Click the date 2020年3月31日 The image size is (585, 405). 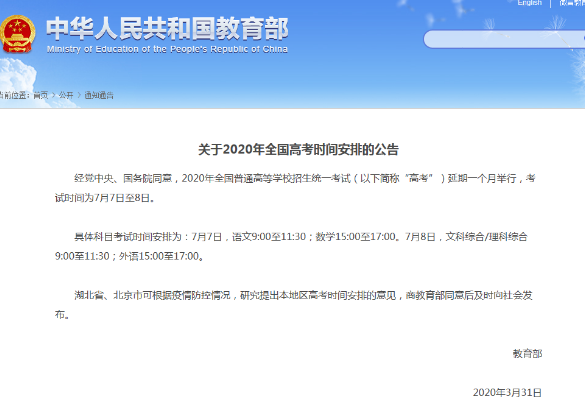click(x=507, y=392)
